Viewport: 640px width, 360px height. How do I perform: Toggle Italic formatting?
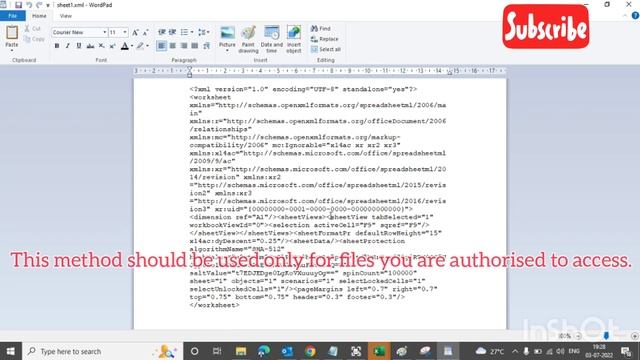coord(68,46)
